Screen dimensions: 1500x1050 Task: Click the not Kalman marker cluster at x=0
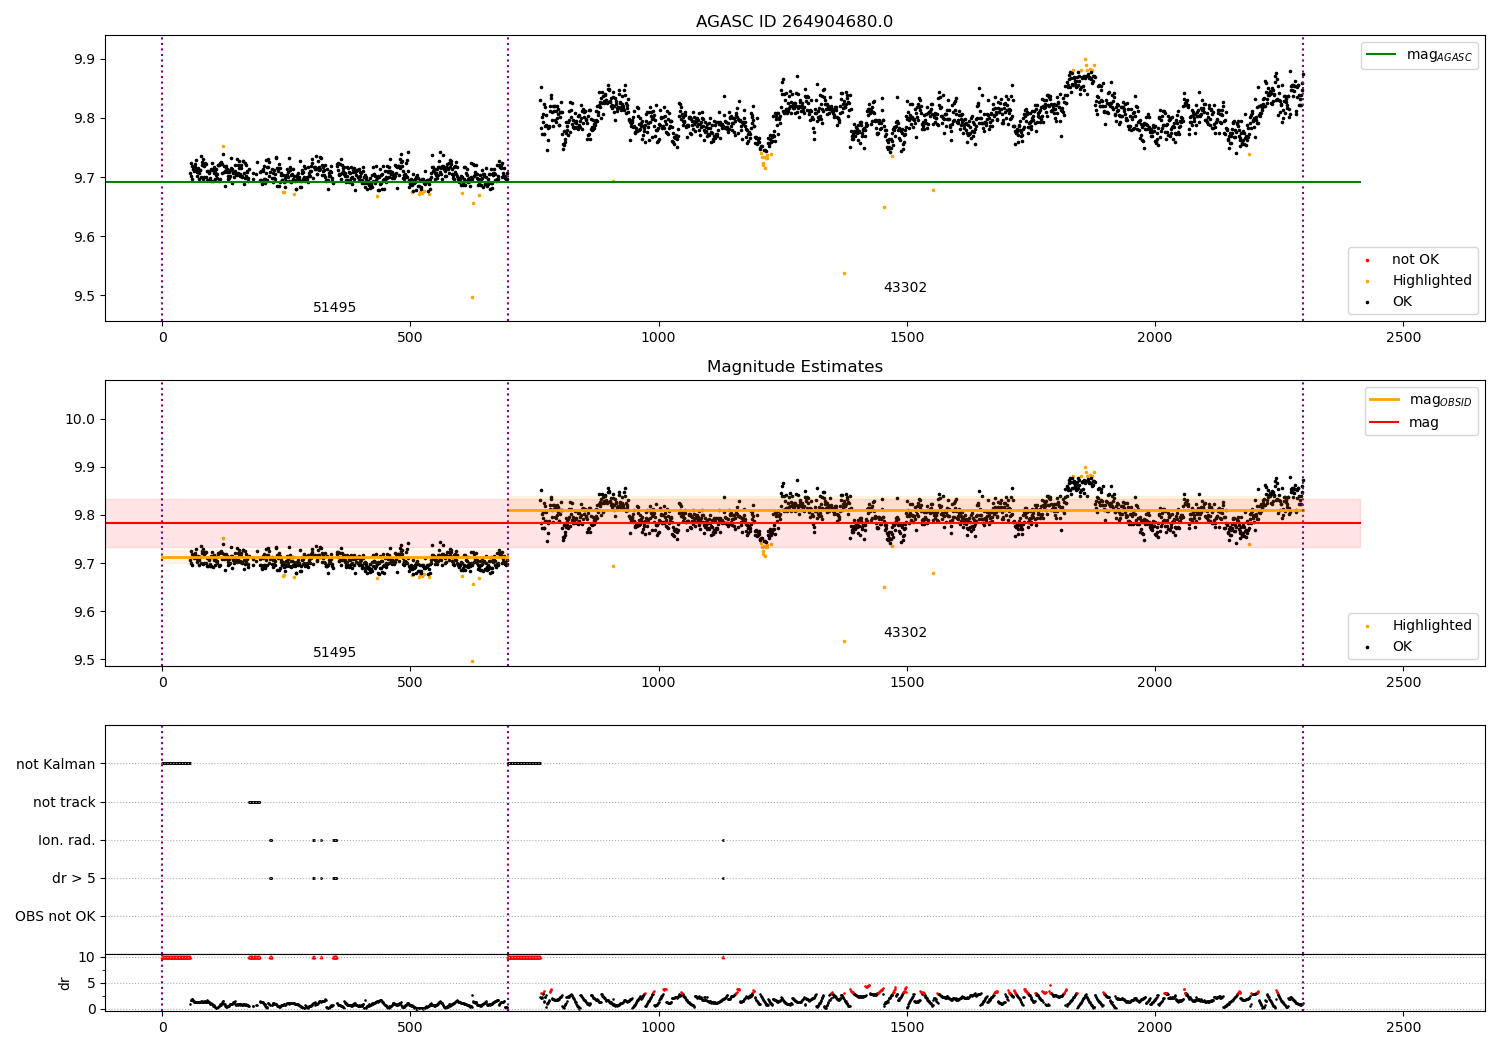point(176,764)
